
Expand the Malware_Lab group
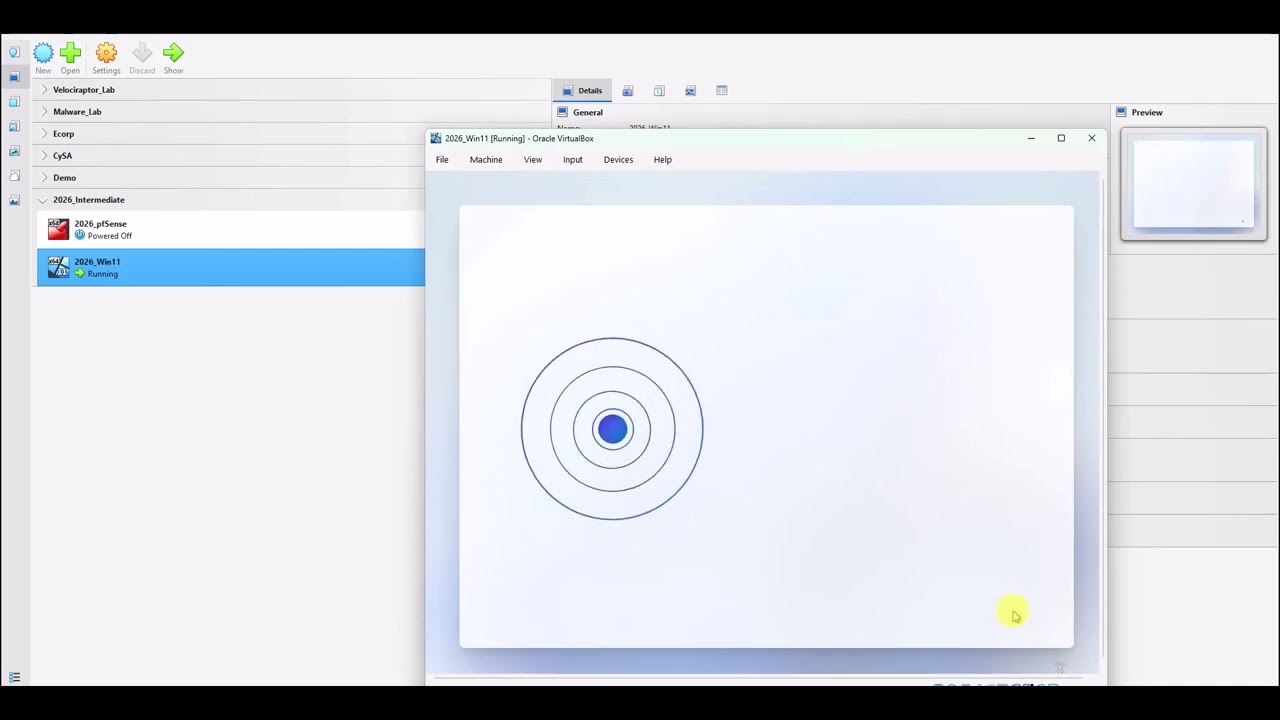pos(44,112)
